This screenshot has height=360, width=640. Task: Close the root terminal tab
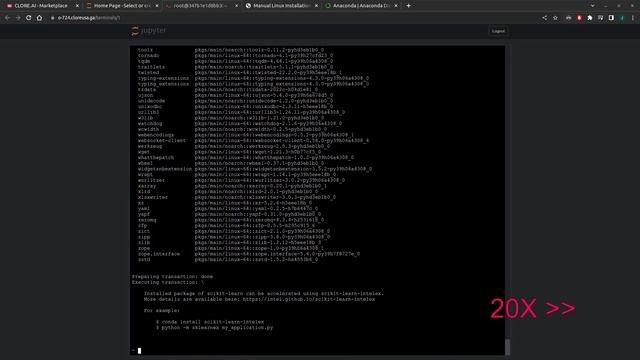[237, 6]
